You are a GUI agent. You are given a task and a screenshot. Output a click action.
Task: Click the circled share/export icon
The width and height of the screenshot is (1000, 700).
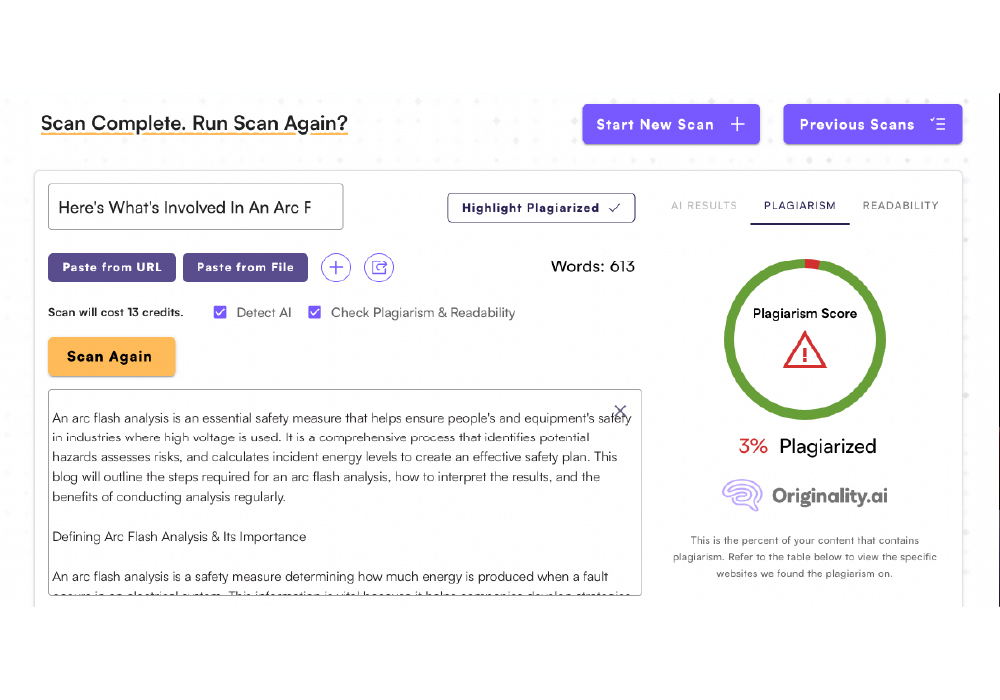click(379, 267)
